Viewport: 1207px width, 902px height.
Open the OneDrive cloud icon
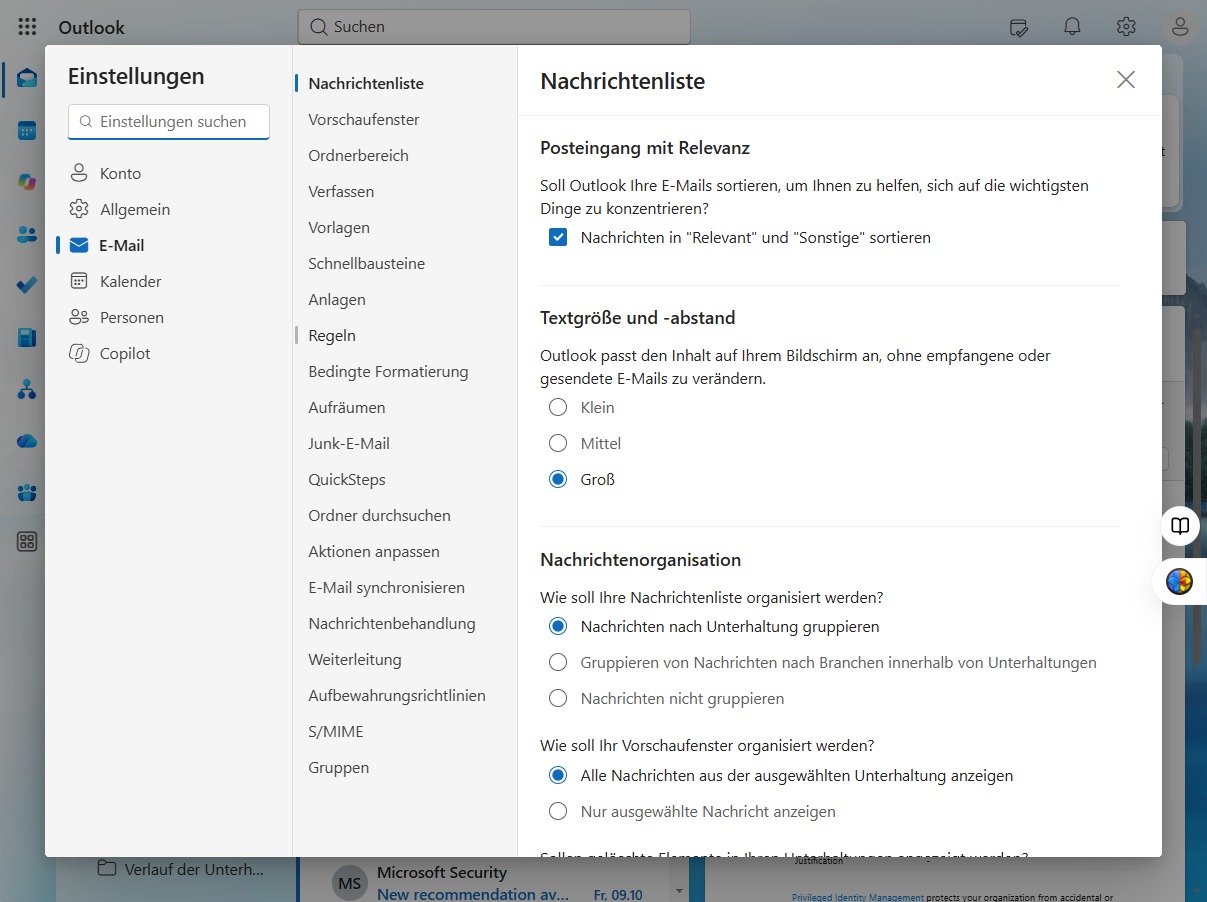click(27, 441)
